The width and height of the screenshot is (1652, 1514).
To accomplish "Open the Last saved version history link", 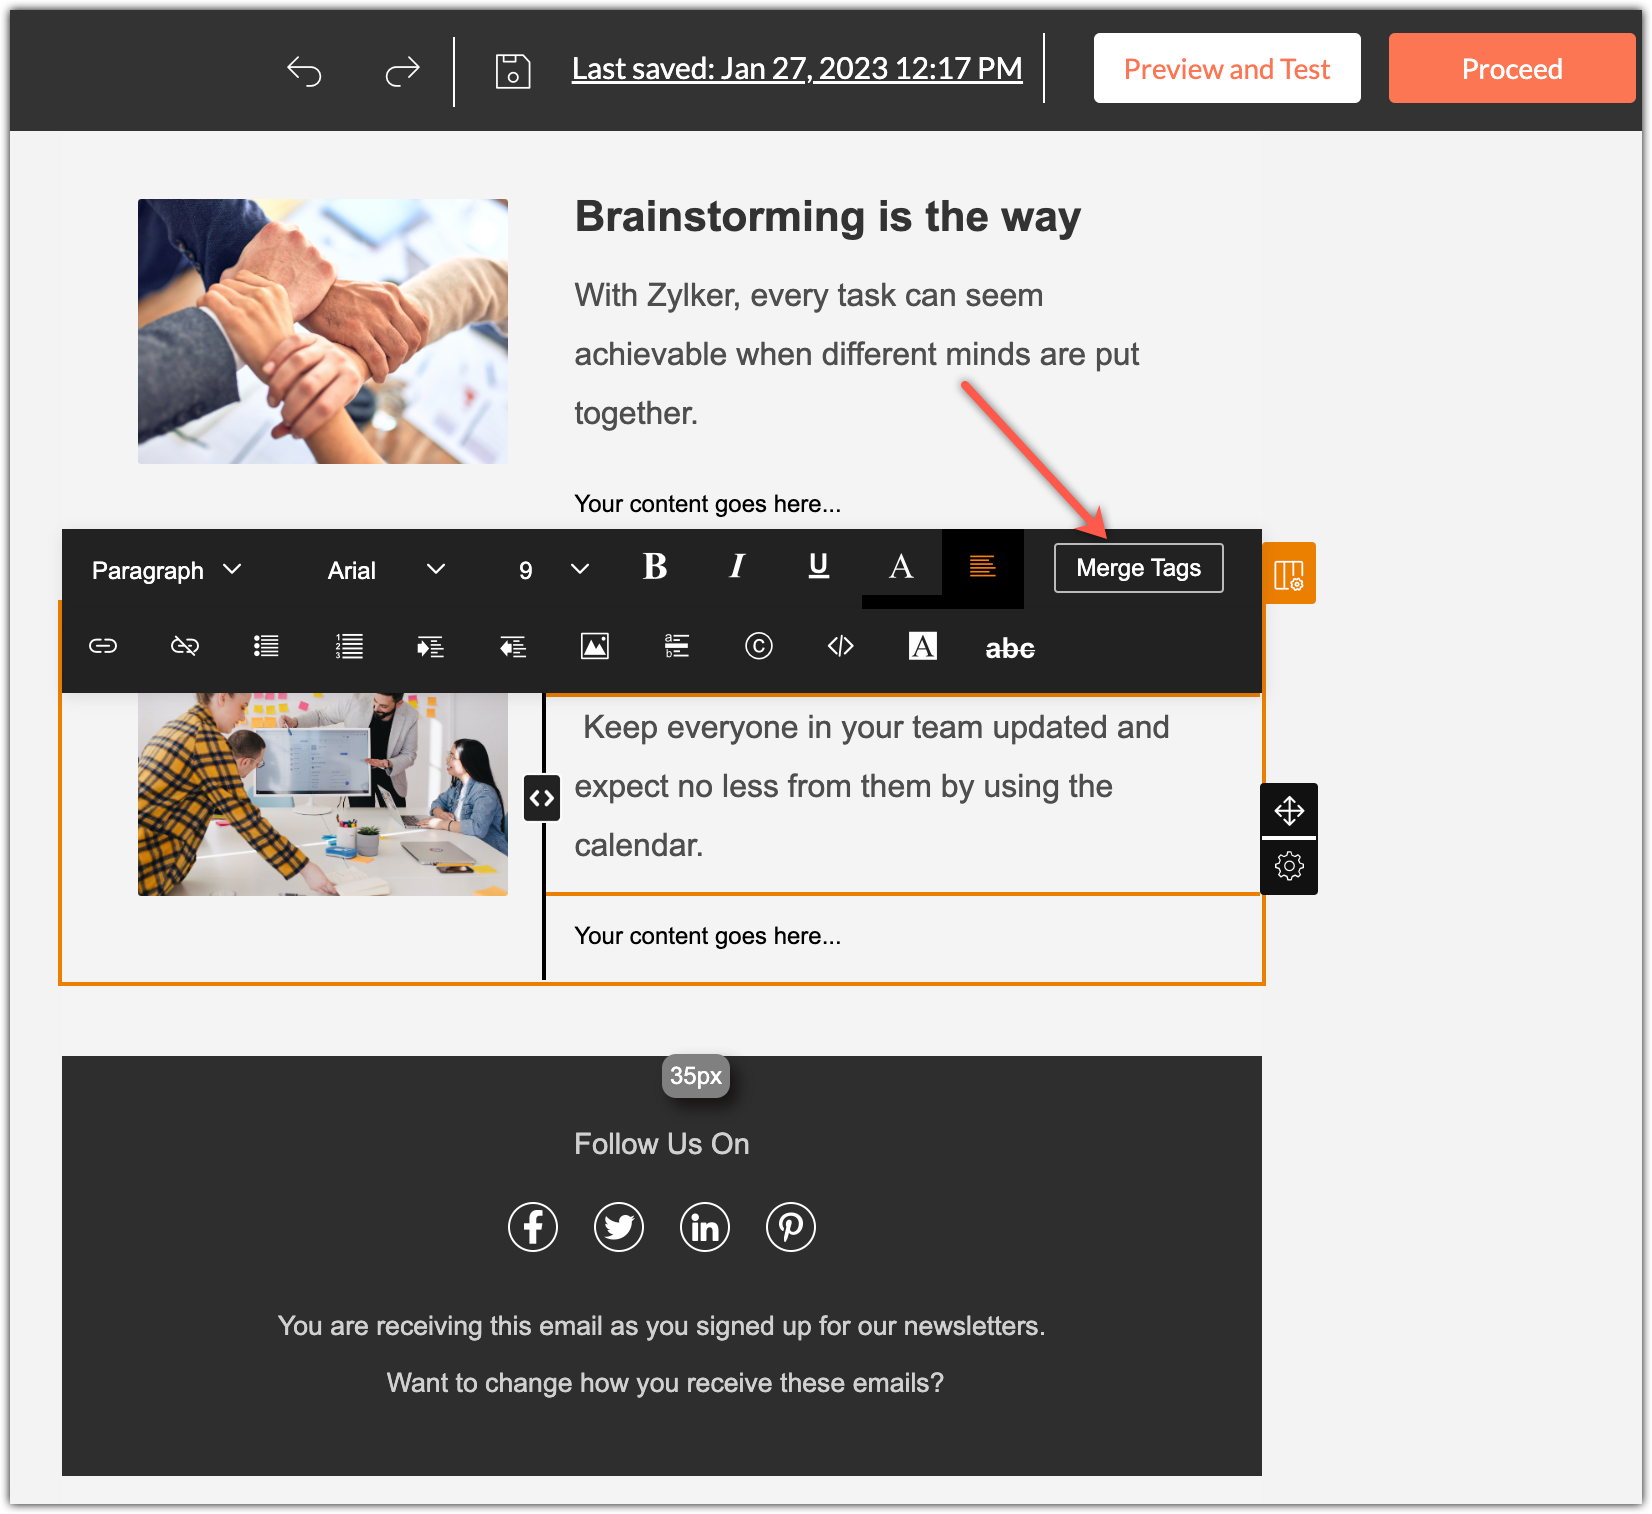I will (x=797, y=69).
